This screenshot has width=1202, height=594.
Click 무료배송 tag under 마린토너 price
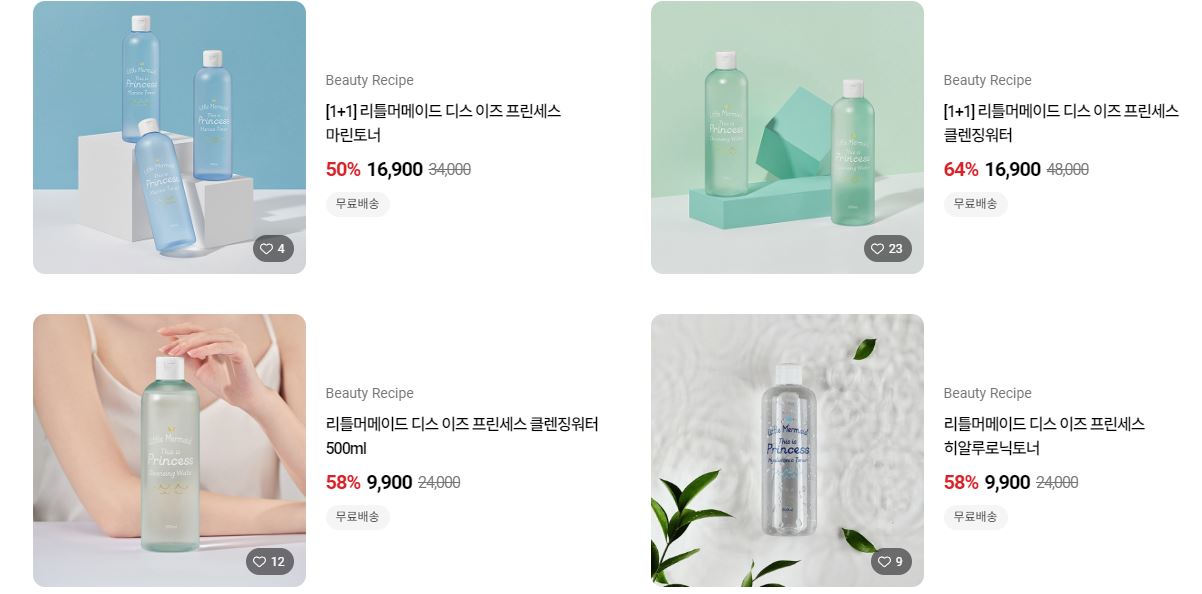pos(357,204)
